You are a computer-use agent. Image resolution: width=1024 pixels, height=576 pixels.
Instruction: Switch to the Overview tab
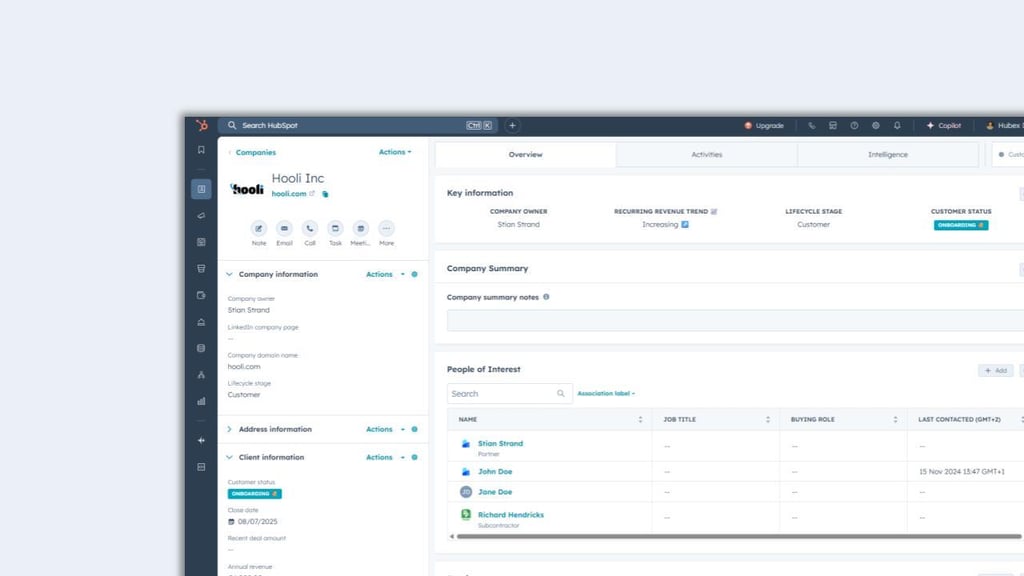526,155
